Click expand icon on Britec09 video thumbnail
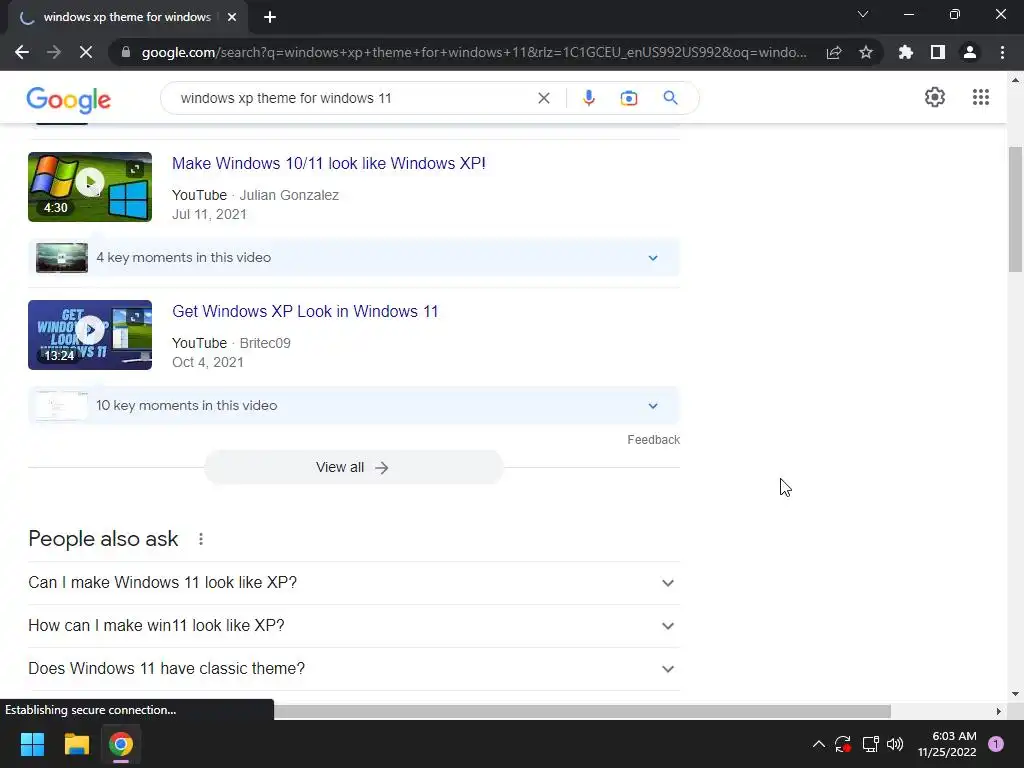Image resolution: width=1024 pixels, height=768 pixels. (135, 317)
